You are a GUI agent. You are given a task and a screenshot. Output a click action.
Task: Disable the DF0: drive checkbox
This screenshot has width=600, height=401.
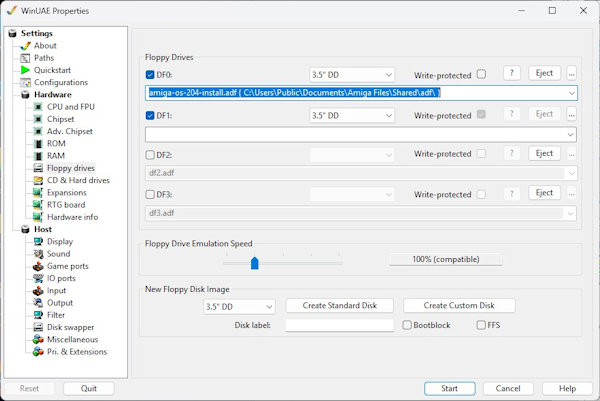coord(151,74)
